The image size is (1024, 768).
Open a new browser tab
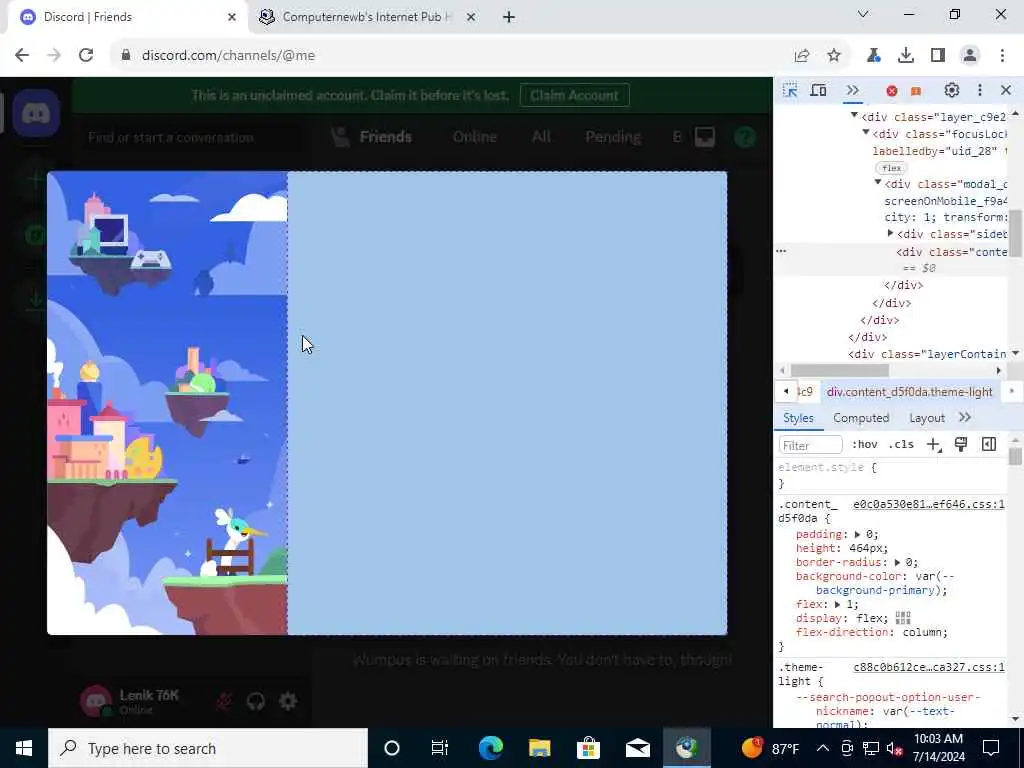[509, 18]
